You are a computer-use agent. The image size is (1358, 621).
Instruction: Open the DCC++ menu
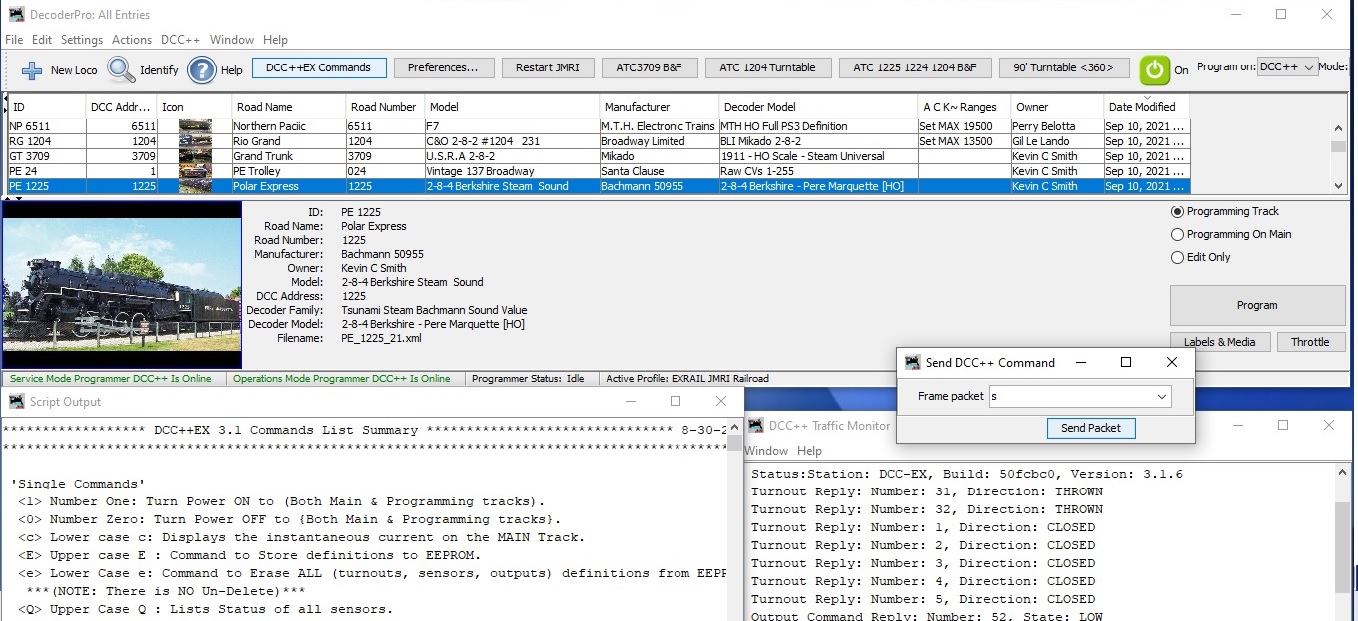coord(180,40)
